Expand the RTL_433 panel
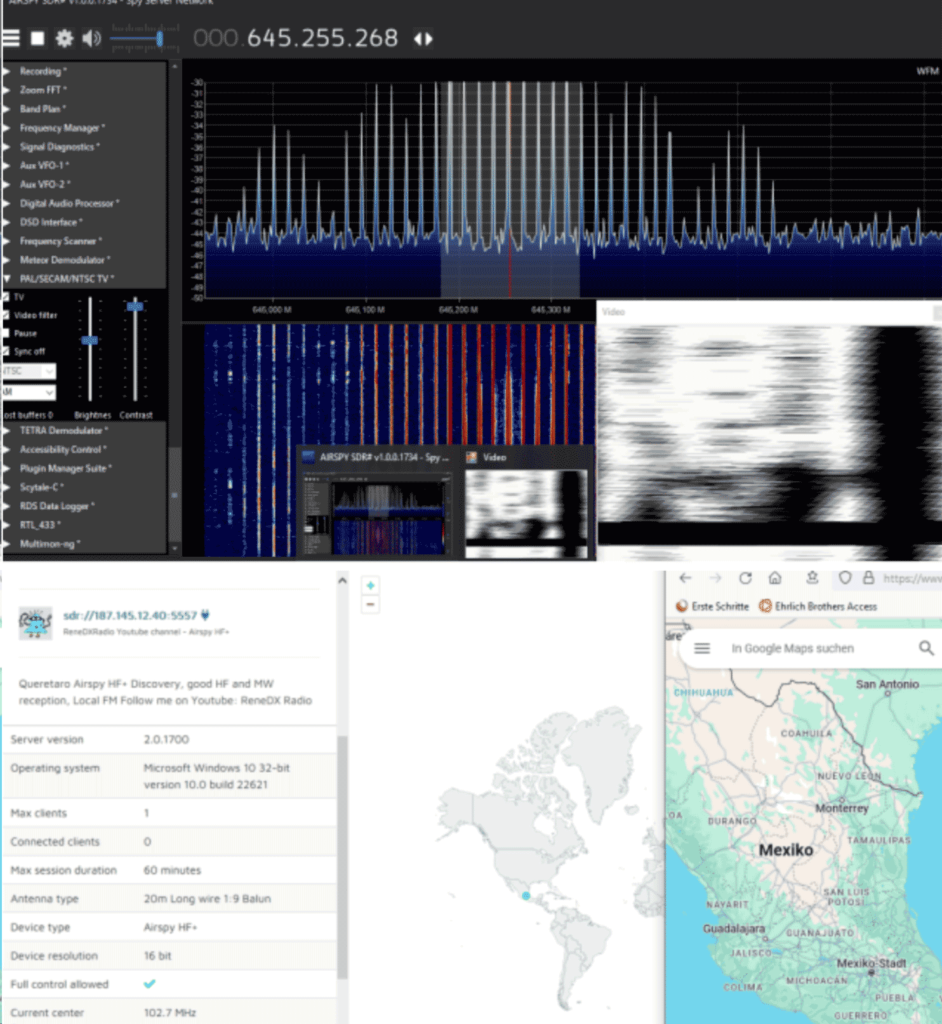Viewport: 942px width, 1024px height. click(x=39, y=525)
